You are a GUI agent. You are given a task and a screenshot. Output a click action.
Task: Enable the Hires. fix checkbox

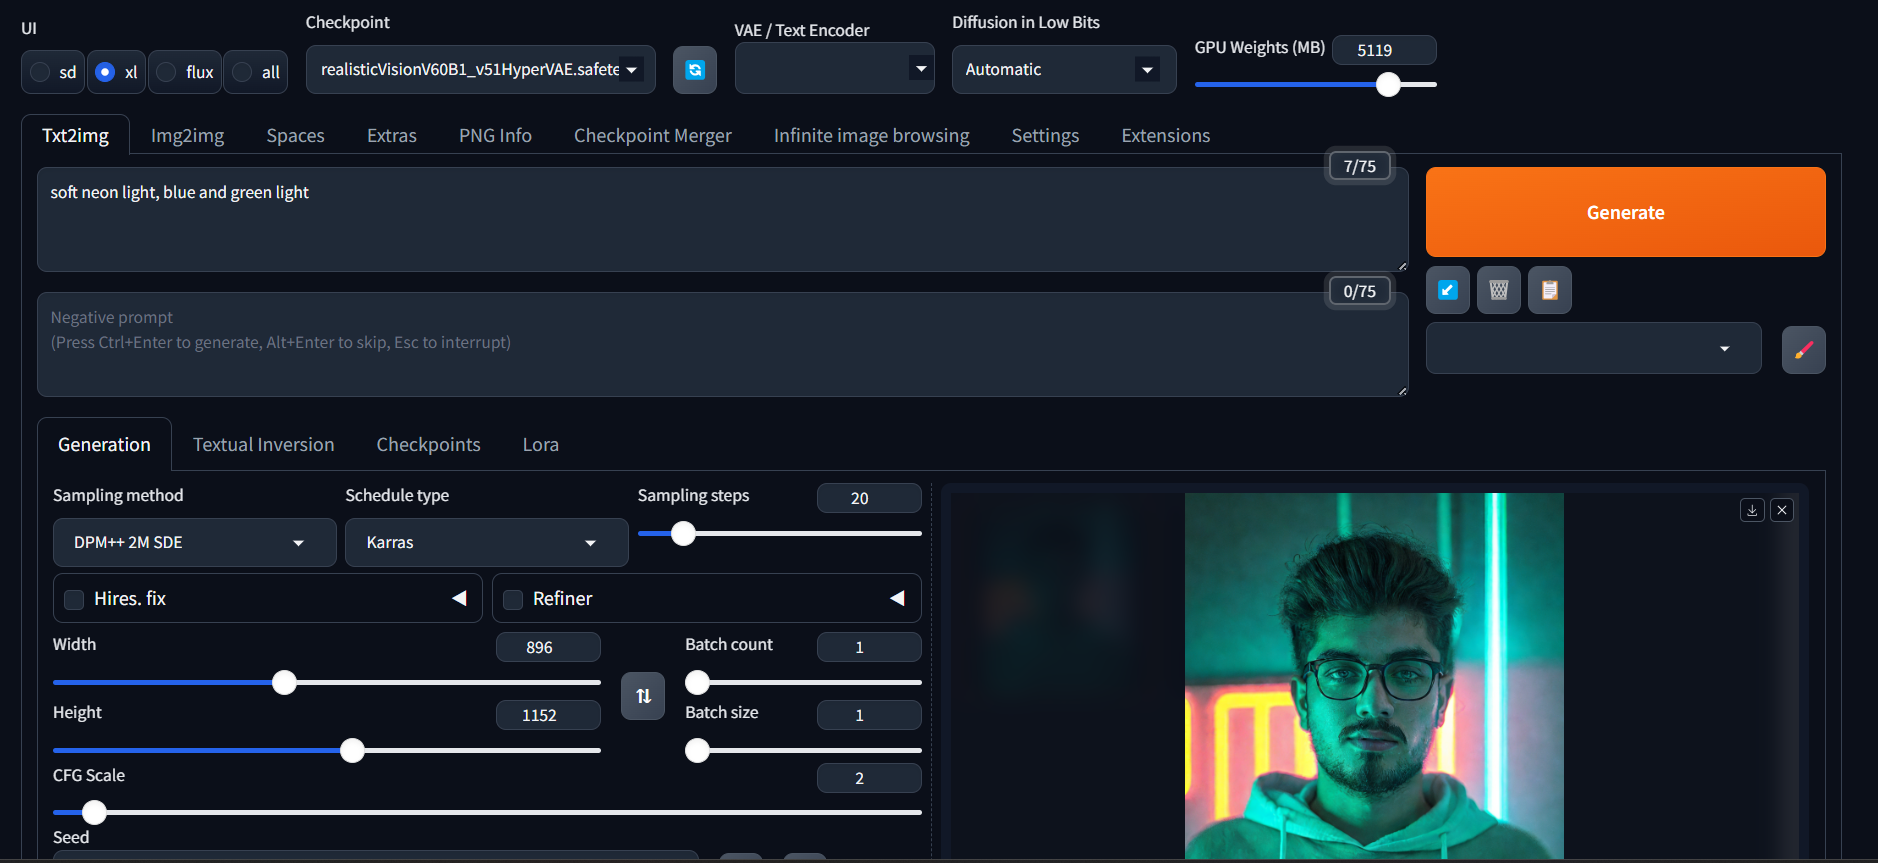(74, 599)
